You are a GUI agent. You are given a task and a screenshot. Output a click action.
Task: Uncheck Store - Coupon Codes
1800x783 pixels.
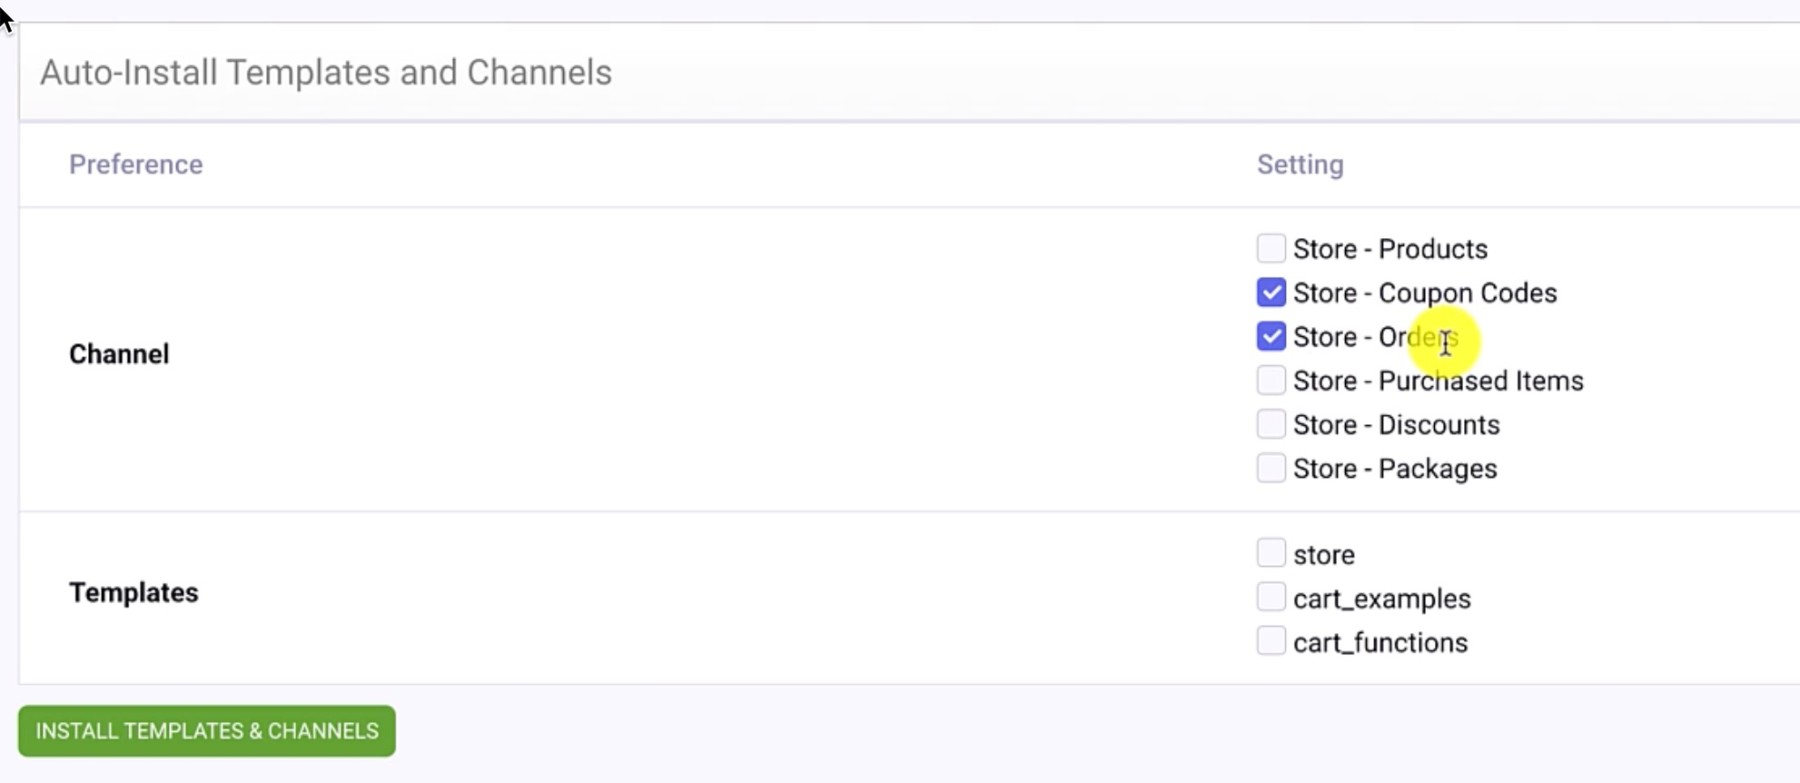click(1270, 291)
